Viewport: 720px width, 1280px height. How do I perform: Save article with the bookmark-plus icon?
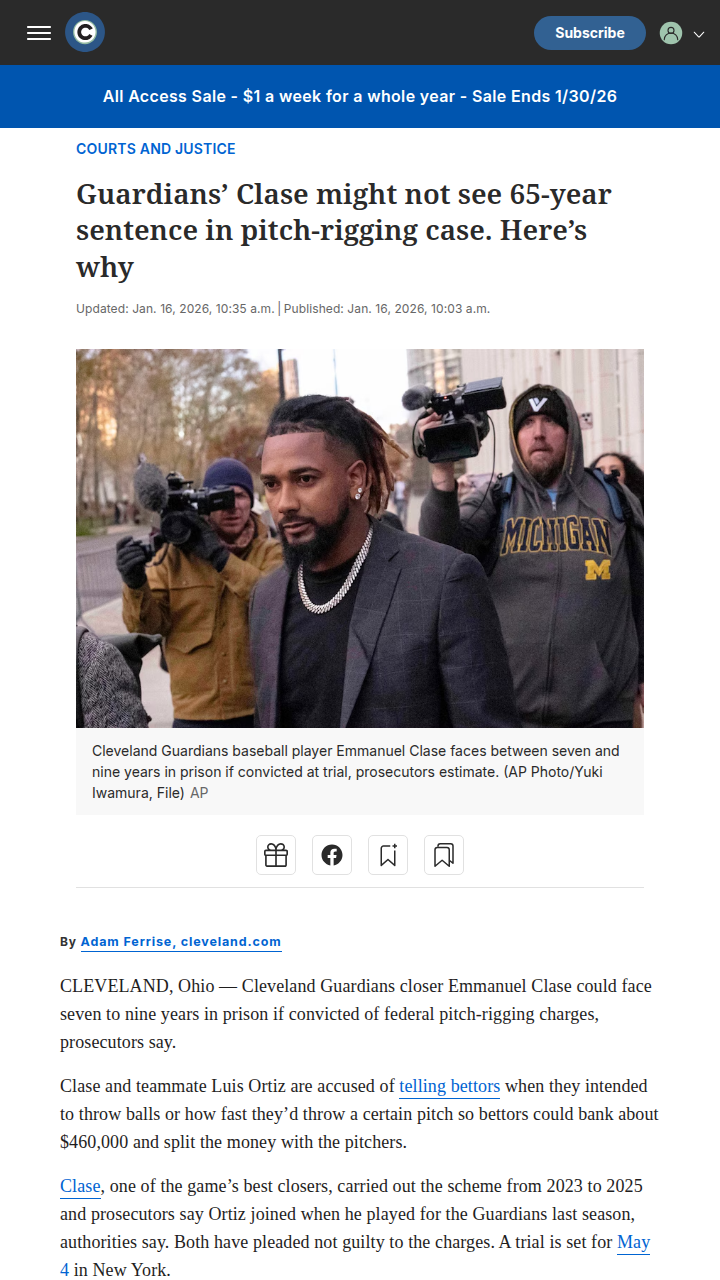click(388, 855)
